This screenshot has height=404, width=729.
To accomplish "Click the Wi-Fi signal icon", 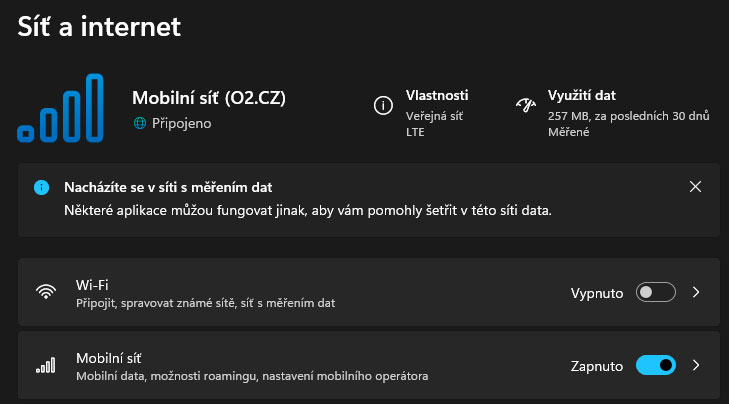I will click(x=46, y=292).
